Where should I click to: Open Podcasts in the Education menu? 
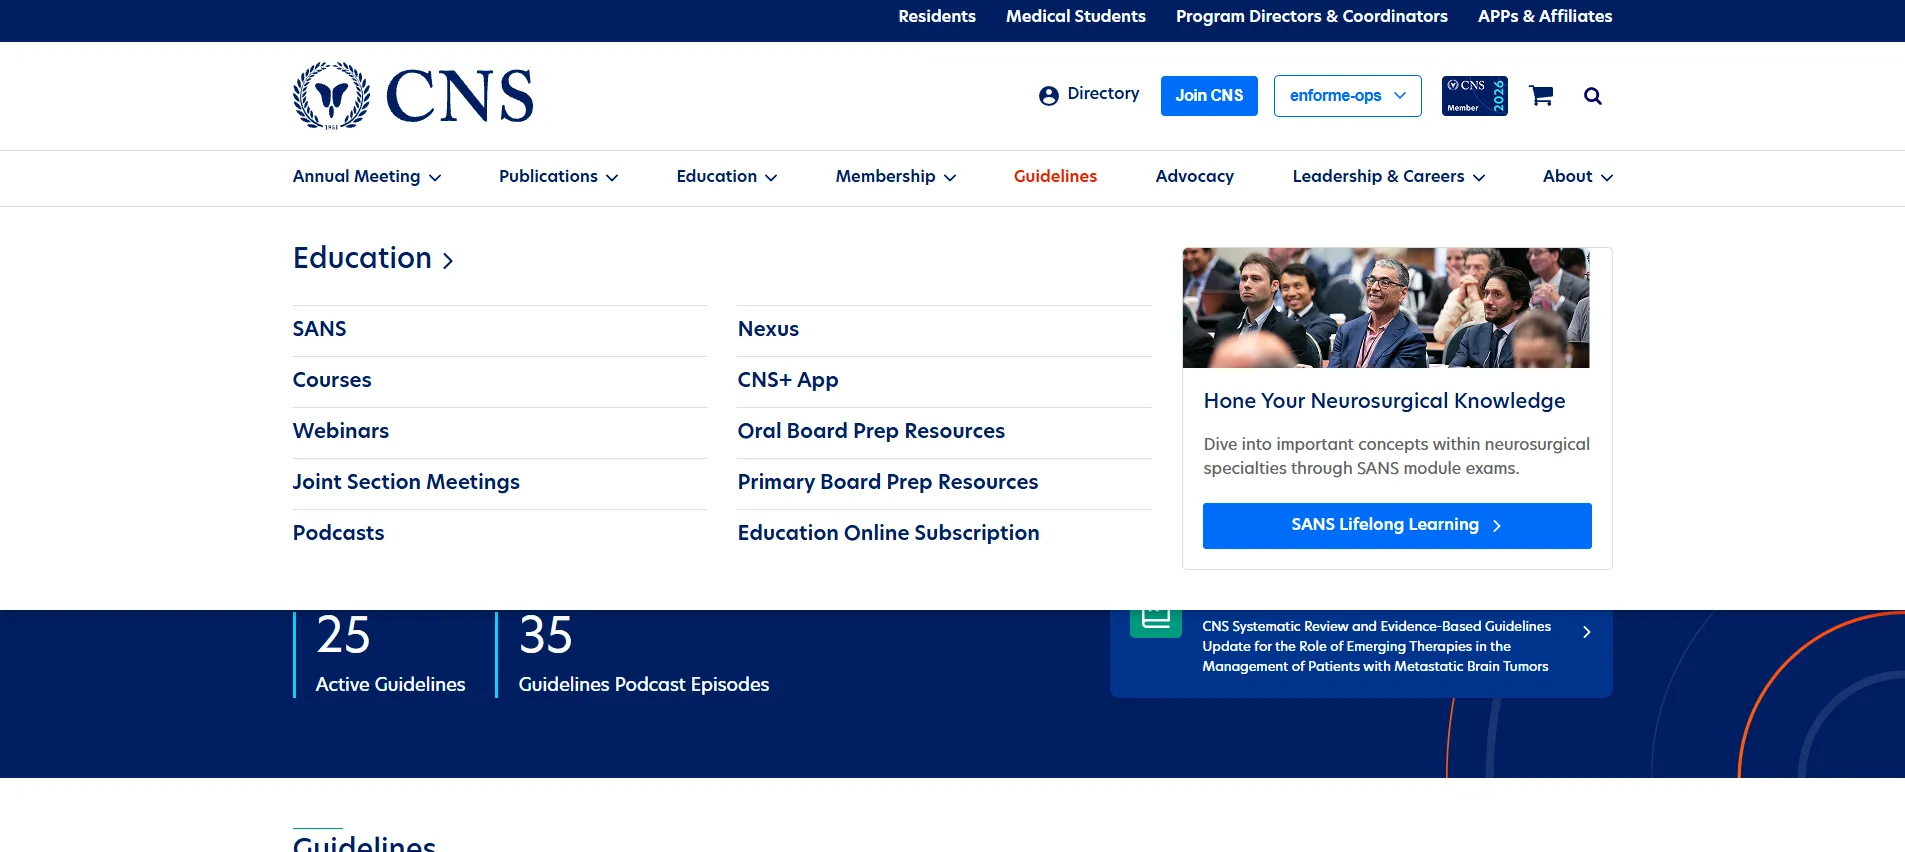[338, 533]
